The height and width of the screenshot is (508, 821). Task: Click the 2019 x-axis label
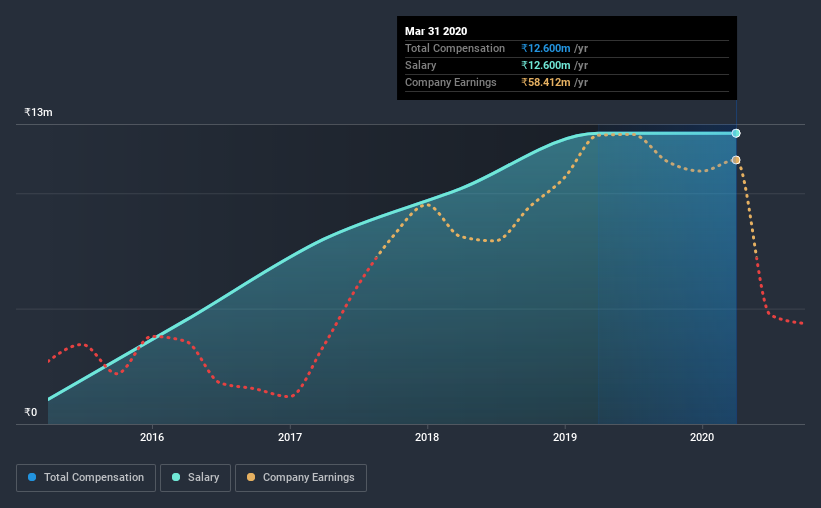click(x=564, y=437)
